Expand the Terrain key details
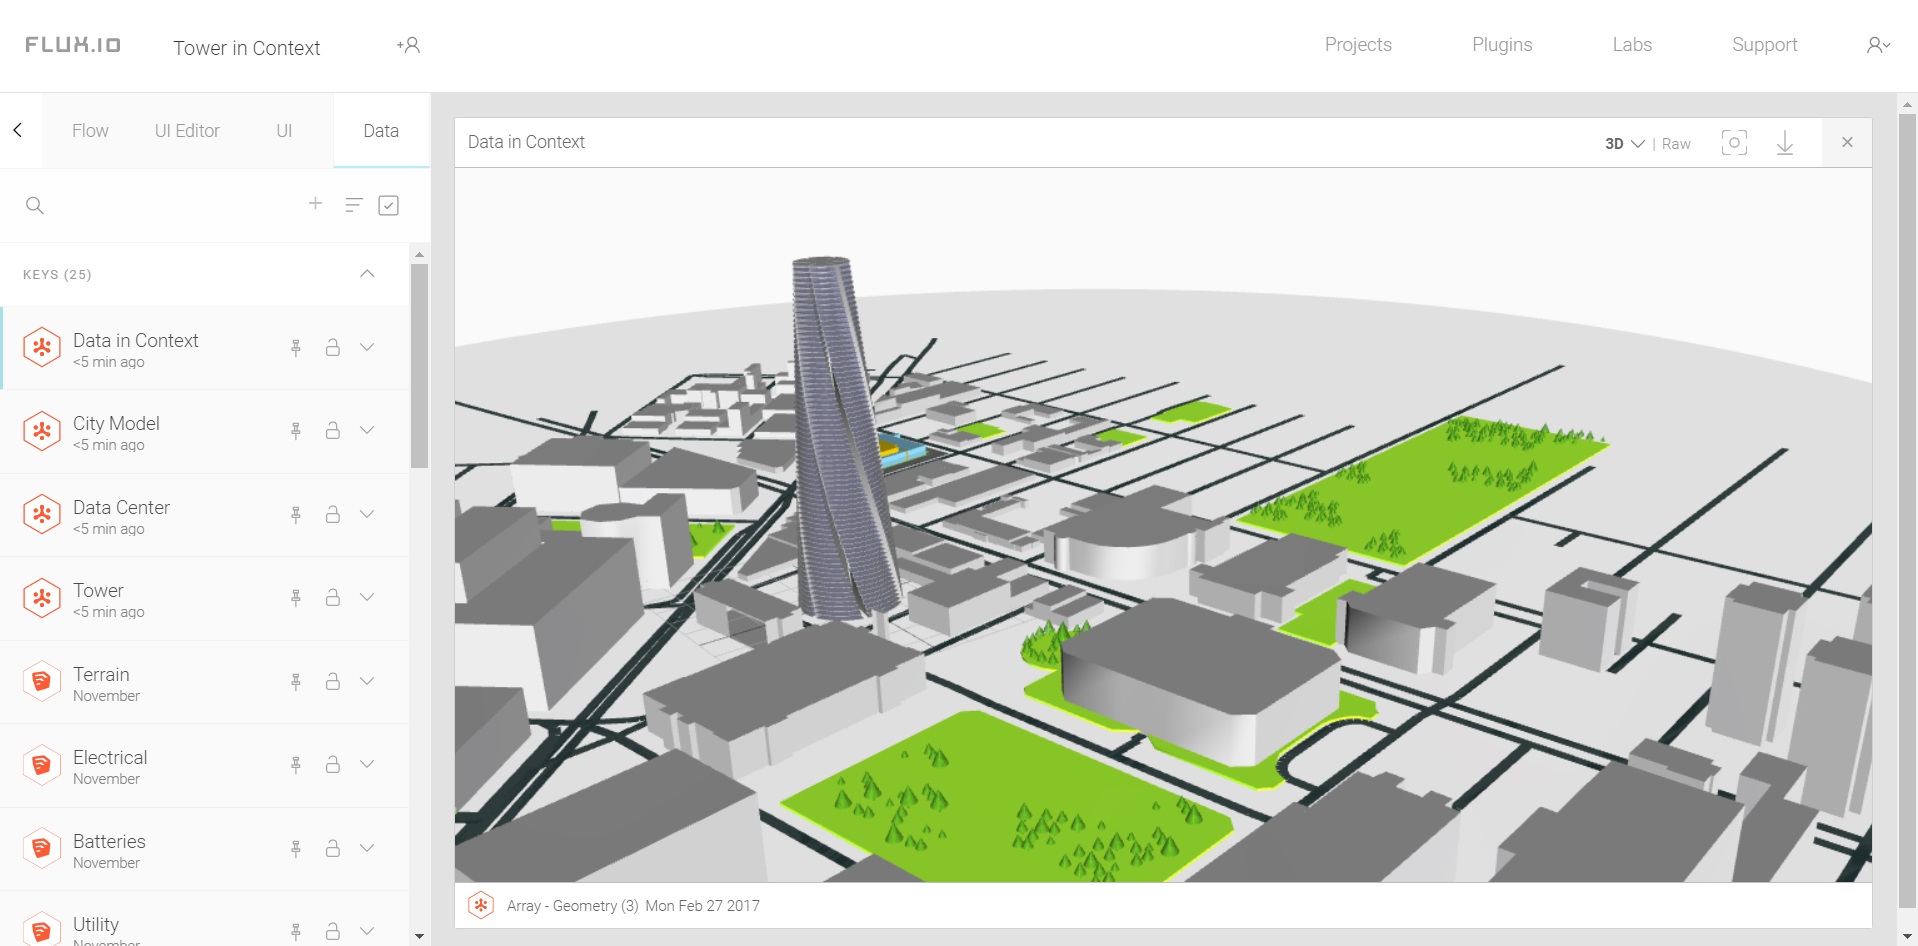This screenshot has height=946, width=1918. [367, 681]
